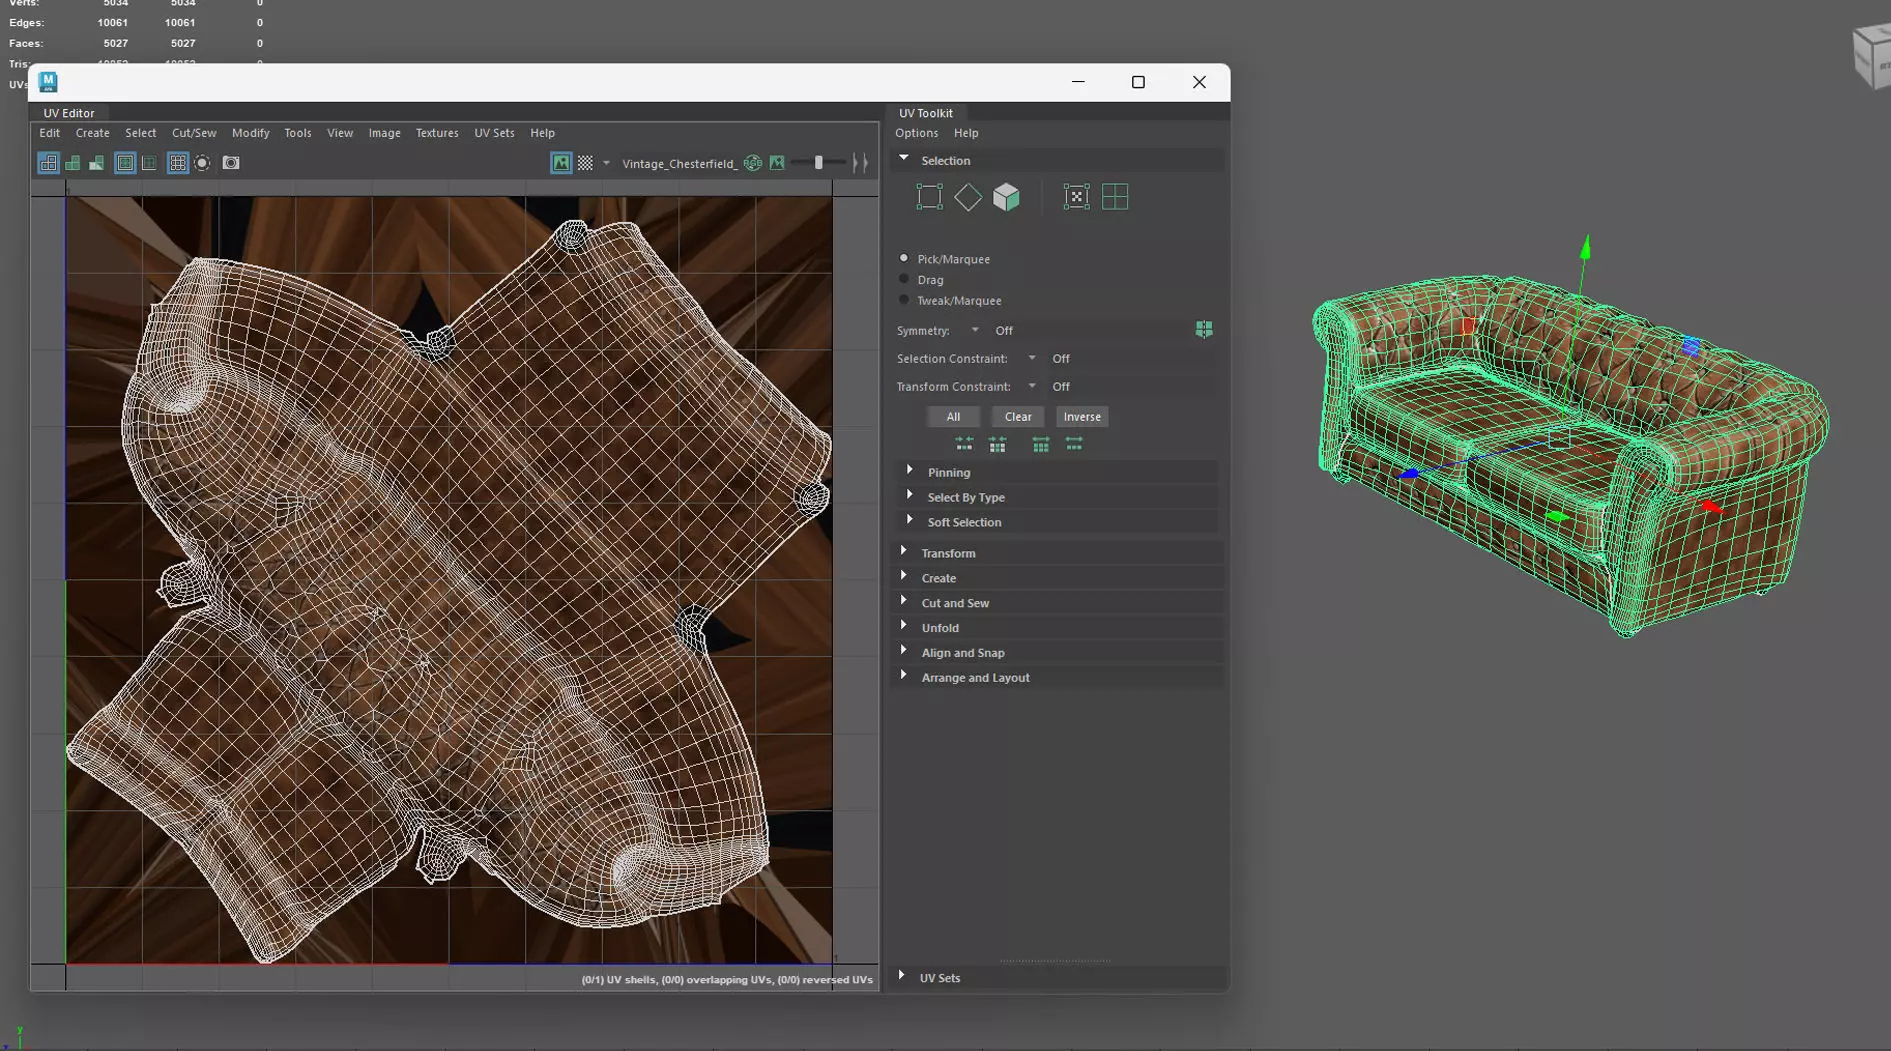Click the red X-axis manipulator handle on sofa
This screenshot has height=1051, width=1891.
1711,508
